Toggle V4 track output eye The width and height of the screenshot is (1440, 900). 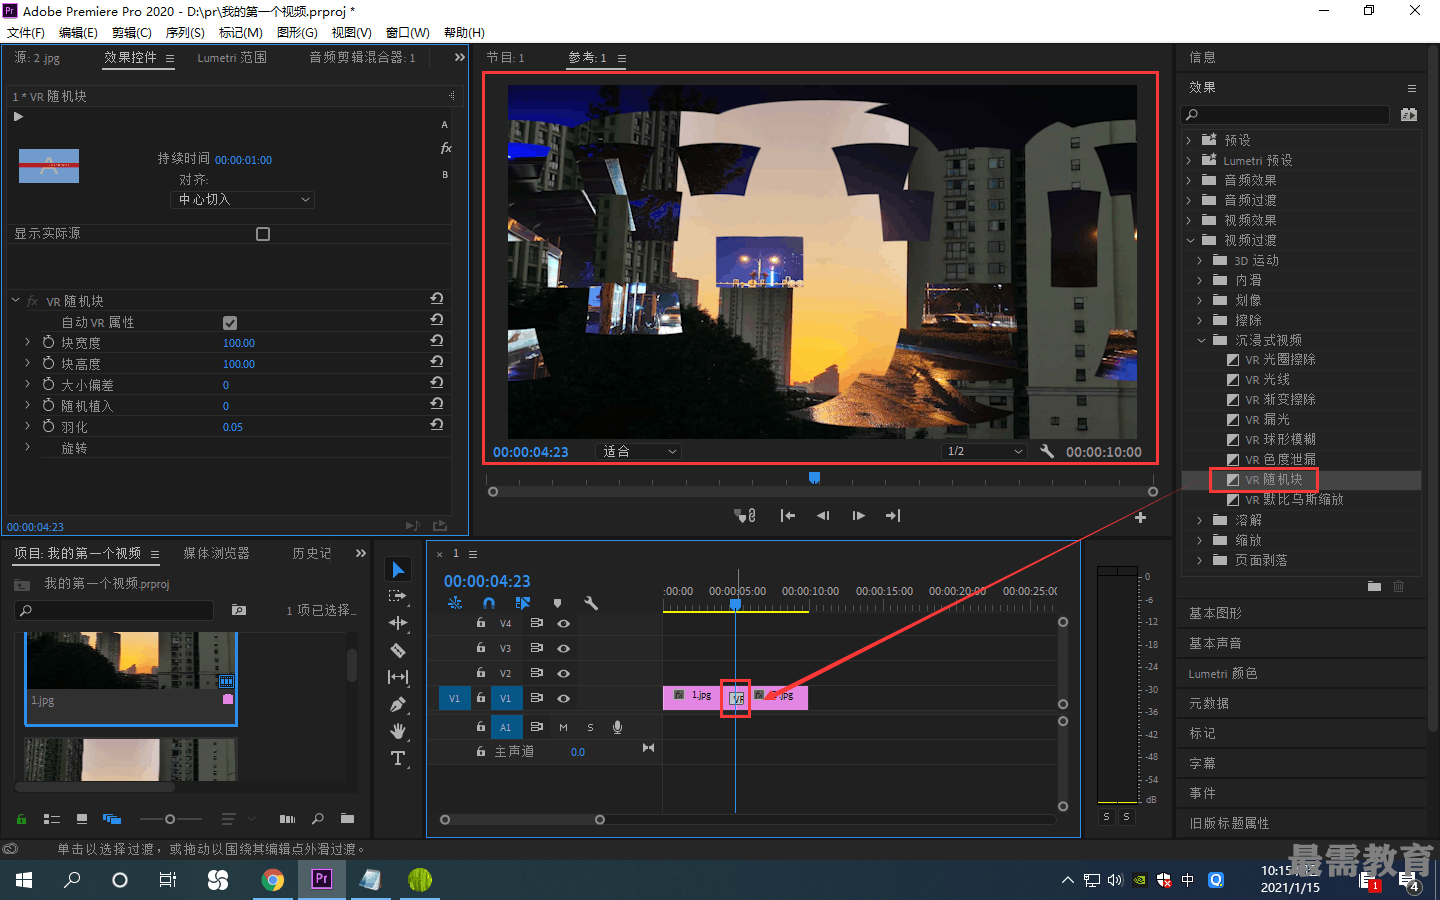[x=564, y=623]
